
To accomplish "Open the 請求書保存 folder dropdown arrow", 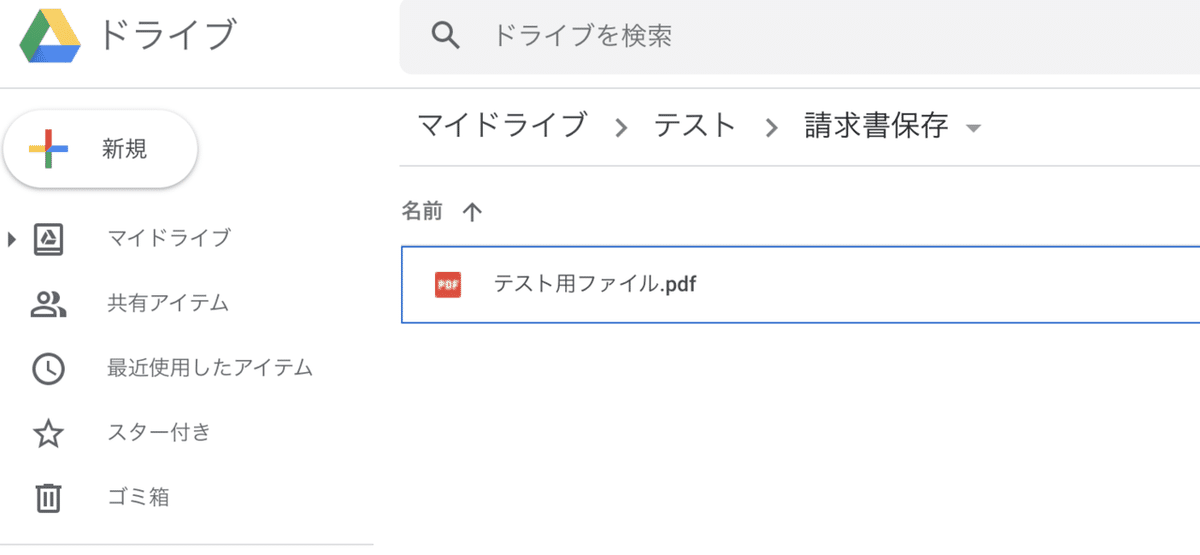I will (x=973, y=128).
